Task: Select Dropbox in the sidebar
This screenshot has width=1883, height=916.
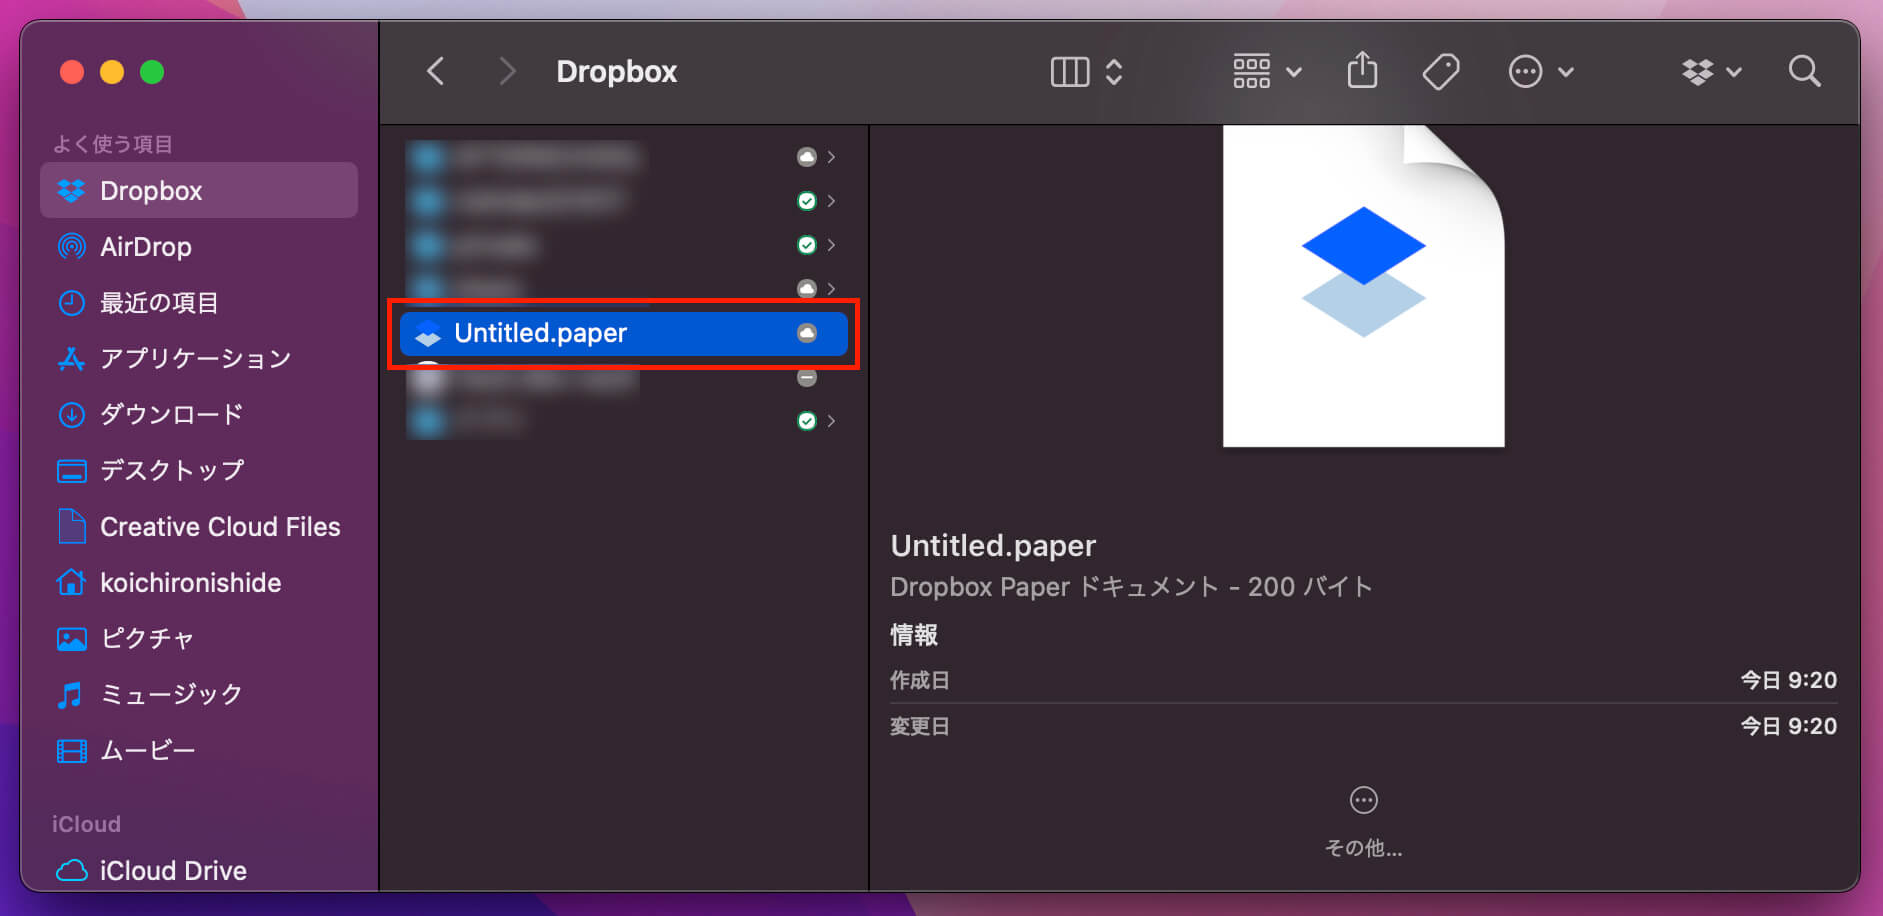Action: tap(199, 190)
